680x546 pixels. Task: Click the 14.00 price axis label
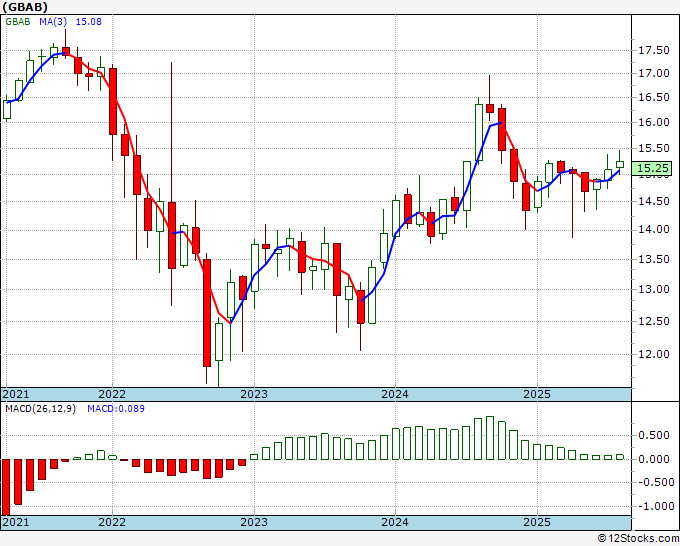coord(654,229)
